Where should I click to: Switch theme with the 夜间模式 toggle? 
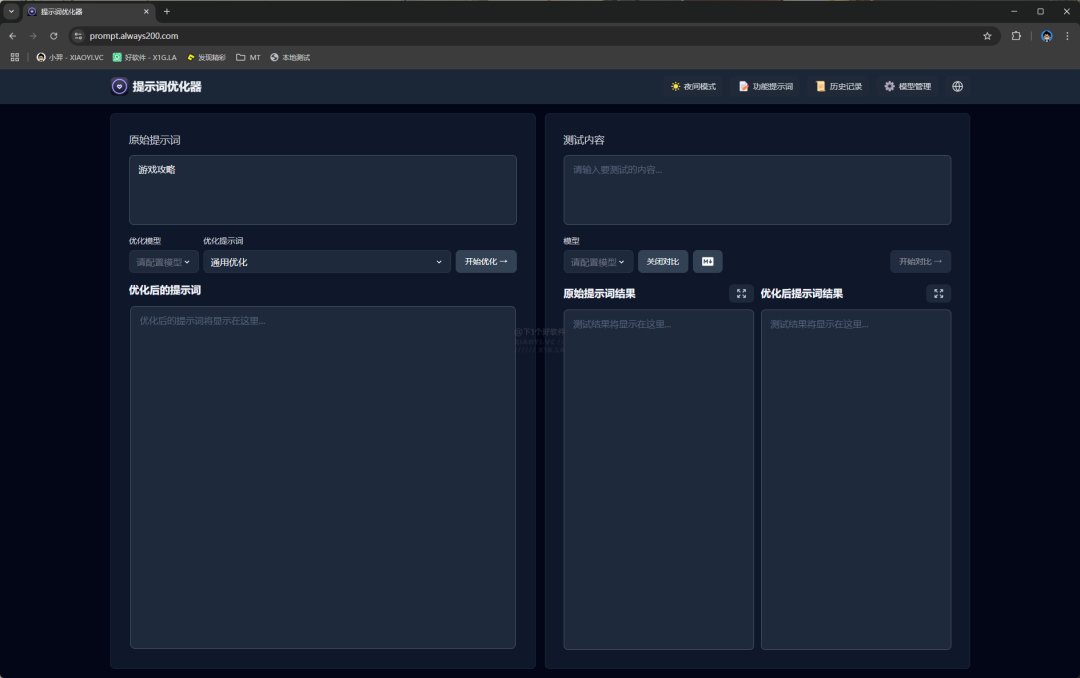tap(693, 87)
